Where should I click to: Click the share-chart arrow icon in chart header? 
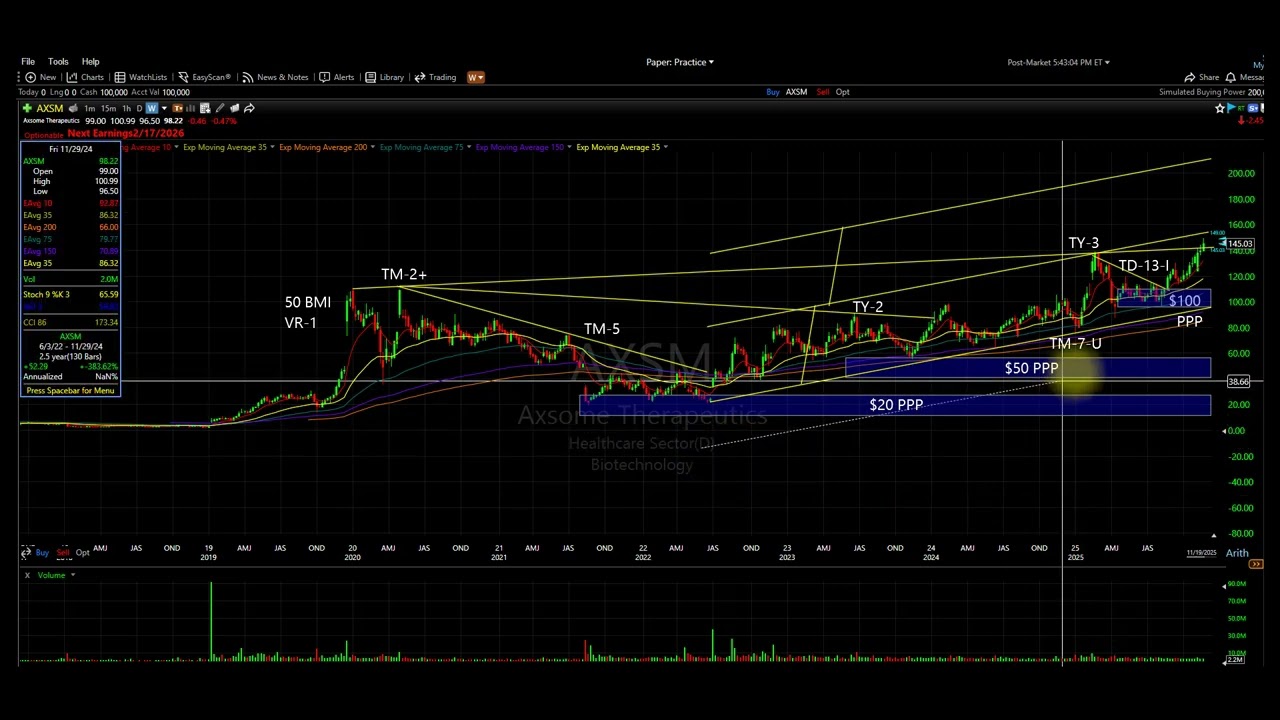click(x=249, y=108)
